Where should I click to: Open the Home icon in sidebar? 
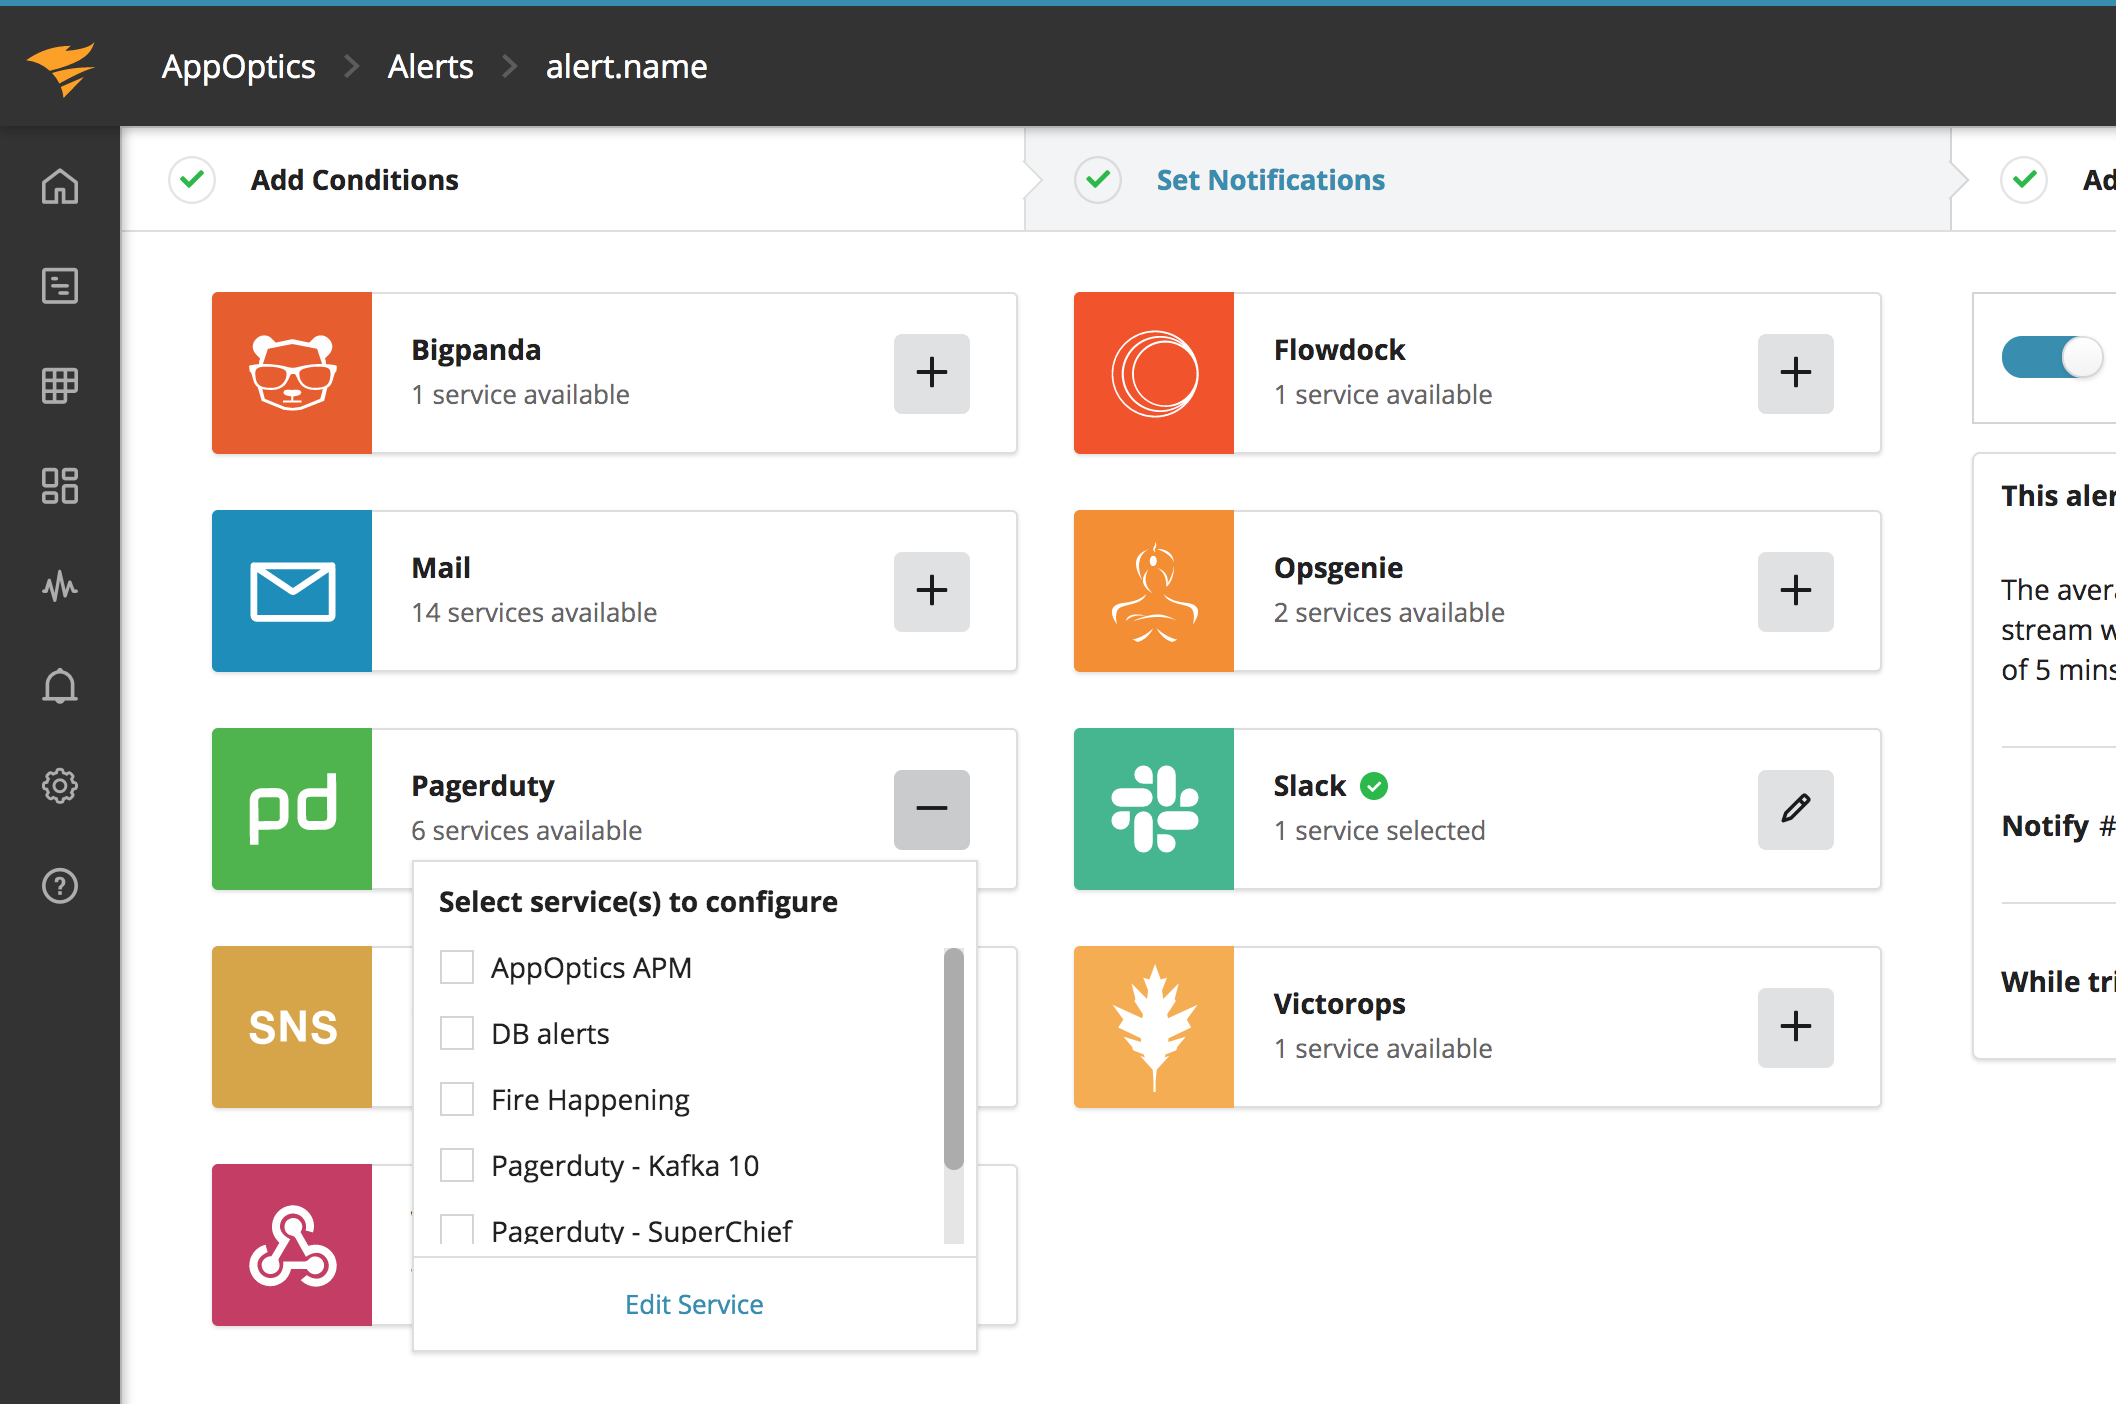pyautogui.click(x=60, y=187)
